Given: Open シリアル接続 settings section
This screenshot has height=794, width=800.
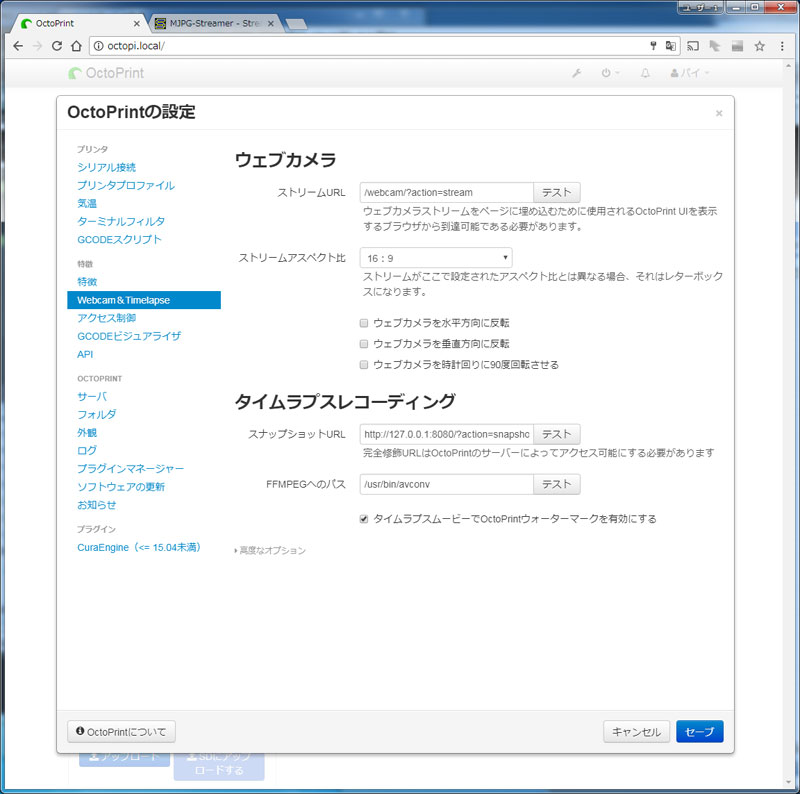Looking at the screenshot, I should pyautogui.click(x=106, y=167).
